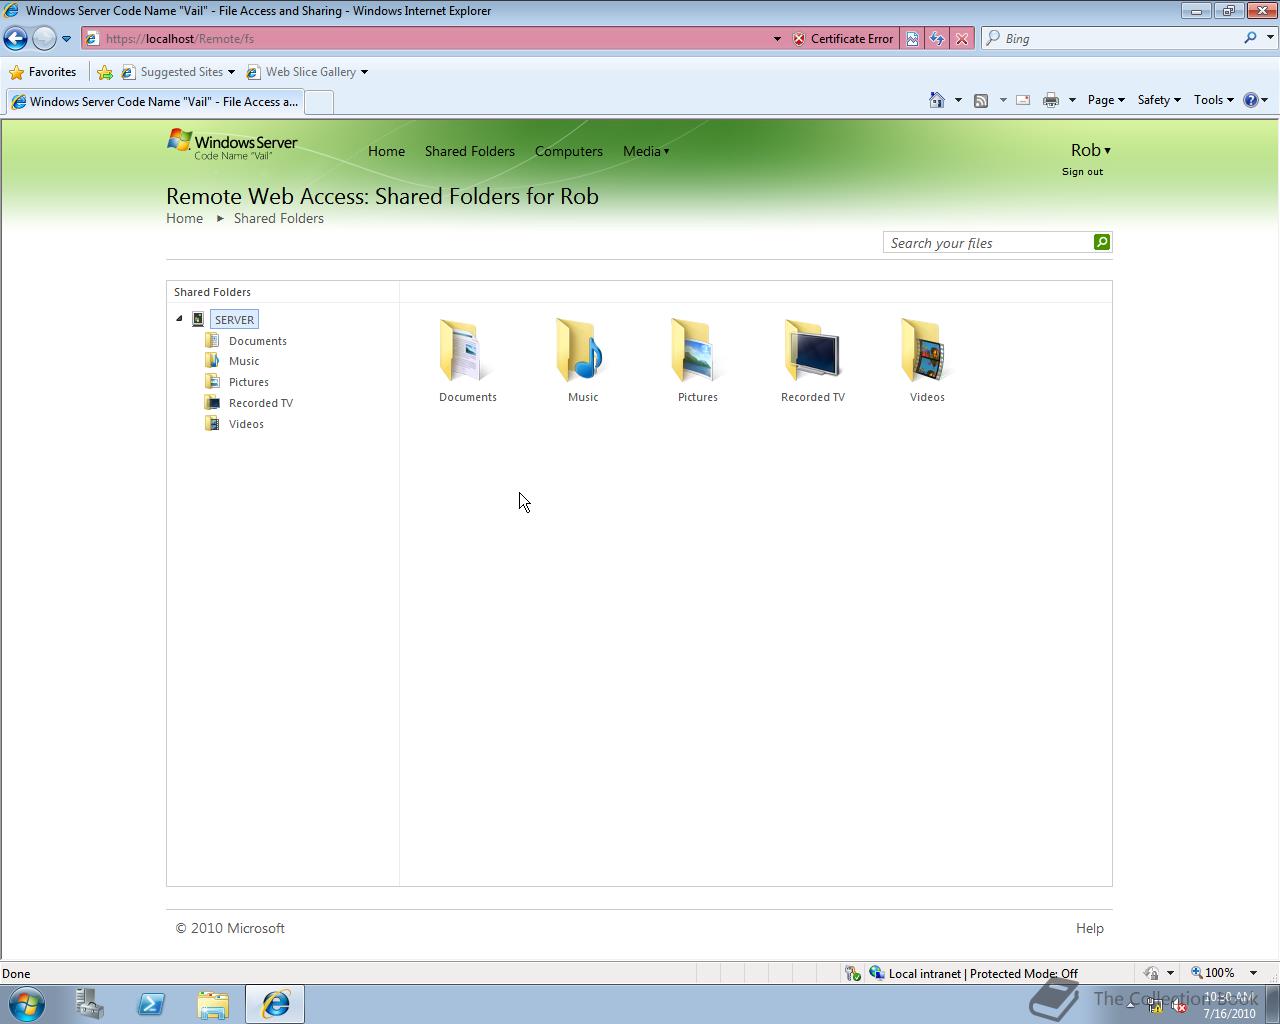Select Recorded TV in the folder tree
1280x1024 pixels.
pyautogui.click(x=261, y=403)
